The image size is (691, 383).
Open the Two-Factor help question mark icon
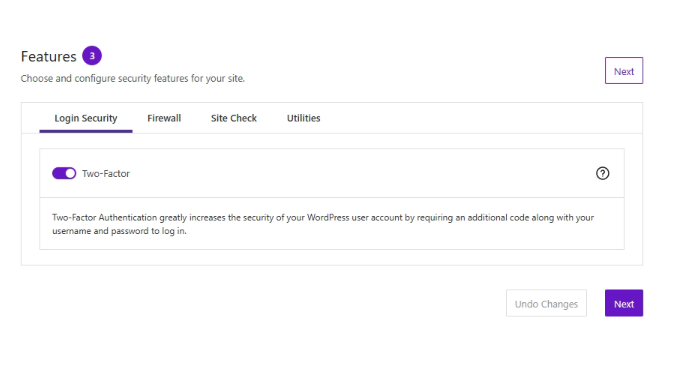point(602,173)
